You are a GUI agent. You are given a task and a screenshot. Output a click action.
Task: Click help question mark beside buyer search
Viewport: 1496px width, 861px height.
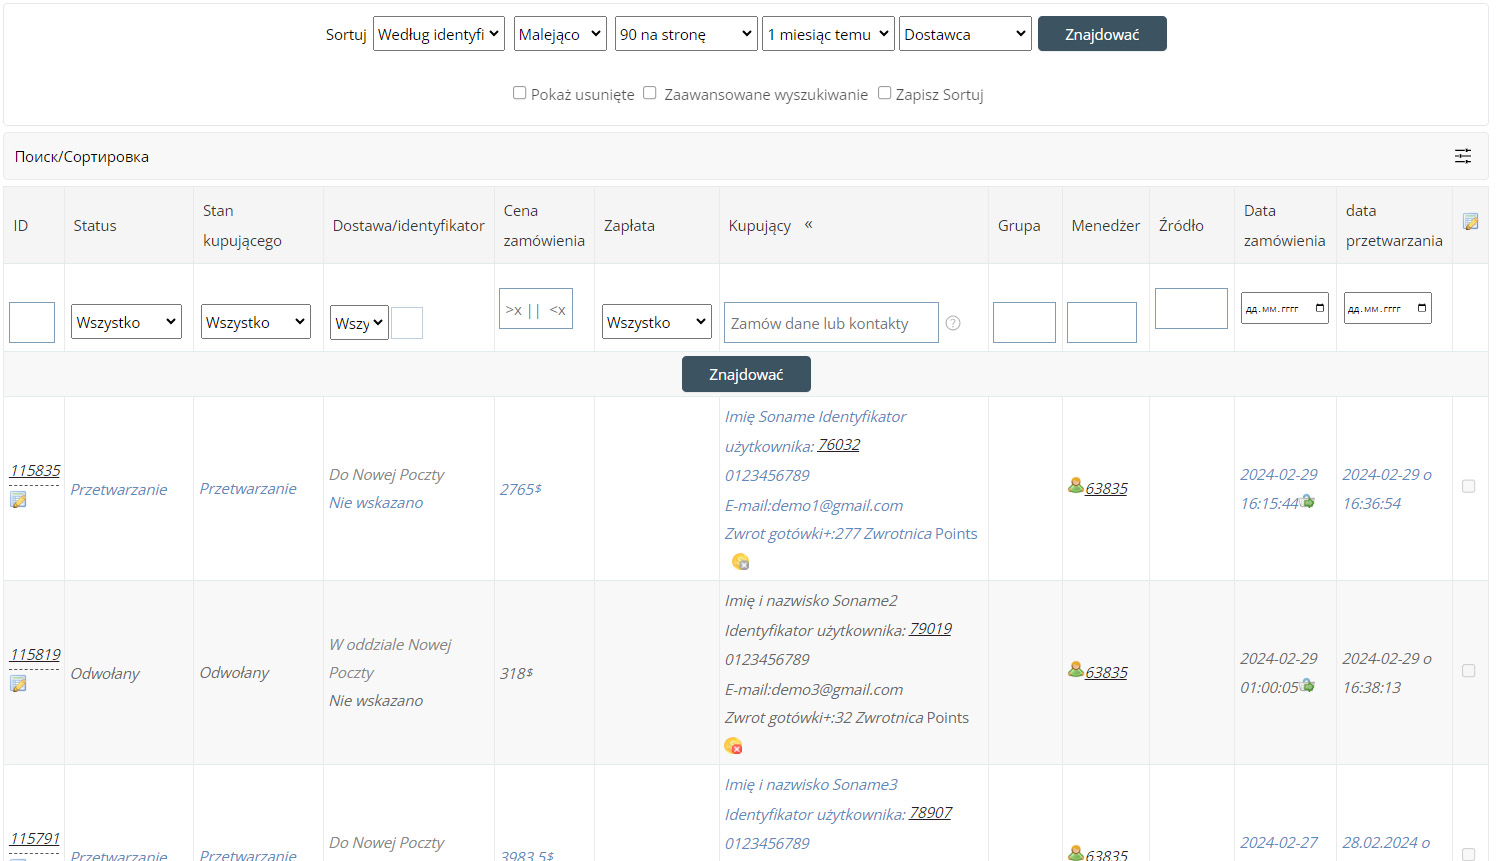coord(953,323)
